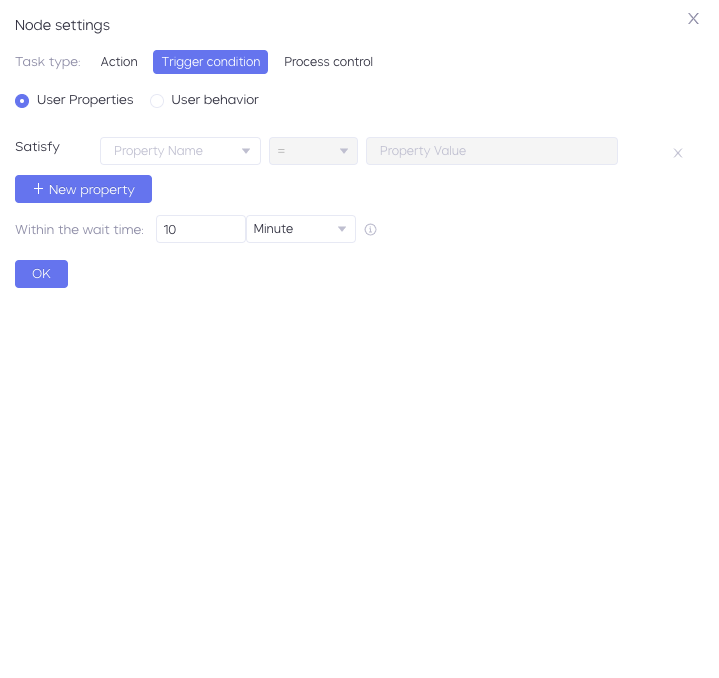The width and height of the screenshot is (719, 678).
Task: Switch to the Process control tab
Action: tap(328, 62)
